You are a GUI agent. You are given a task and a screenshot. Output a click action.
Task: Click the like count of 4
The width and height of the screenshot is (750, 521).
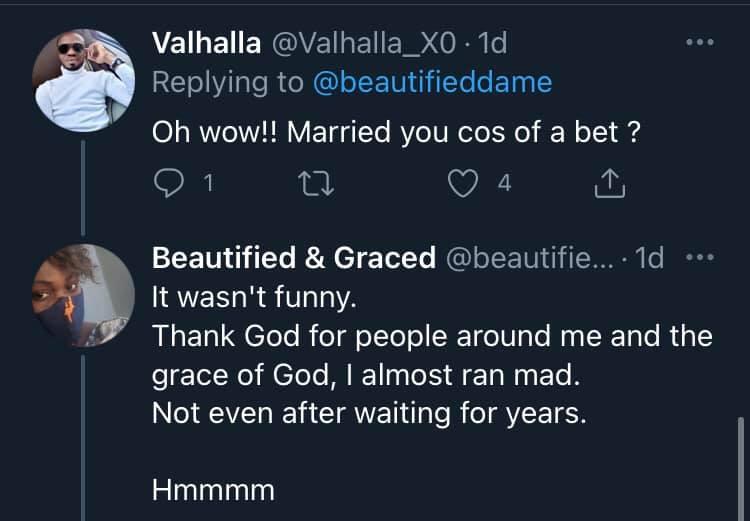pos(505,183)
